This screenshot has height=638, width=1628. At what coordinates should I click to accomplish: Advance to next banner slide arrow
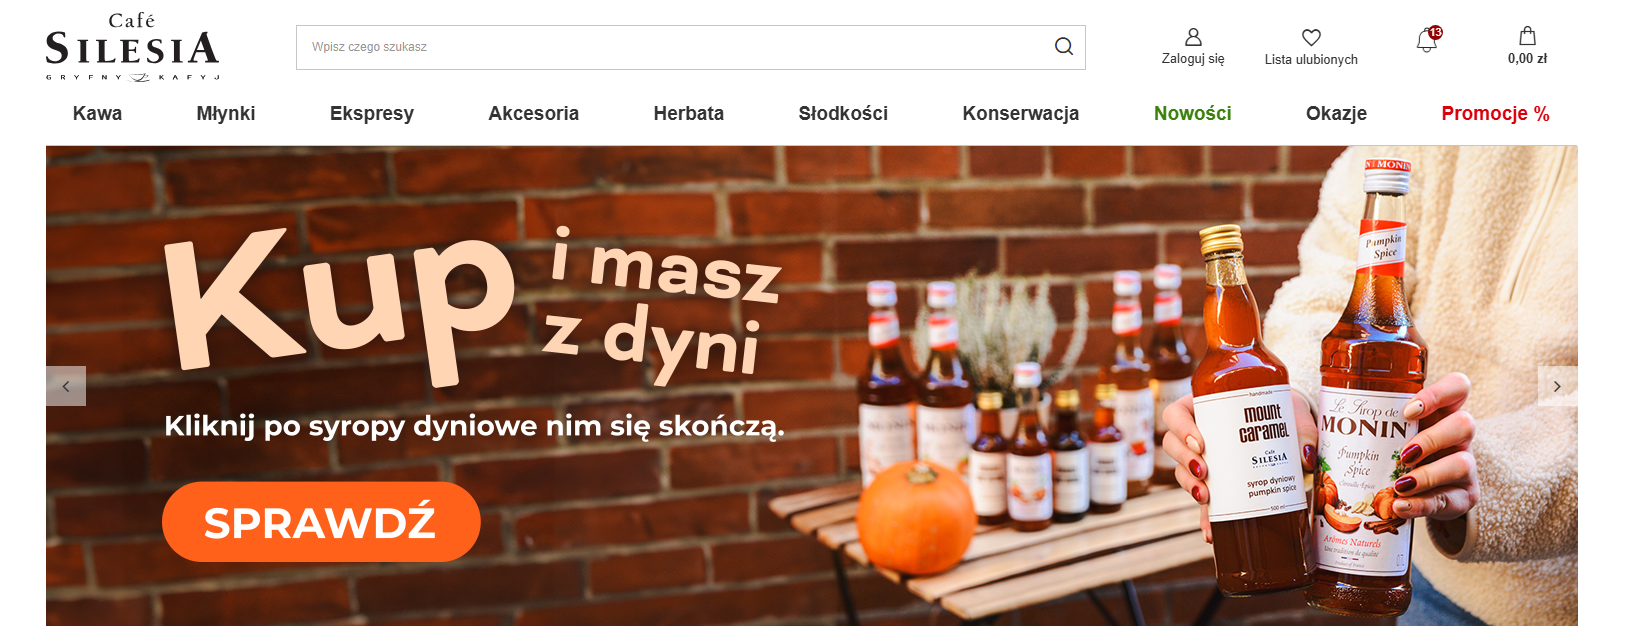[1556, 386]
